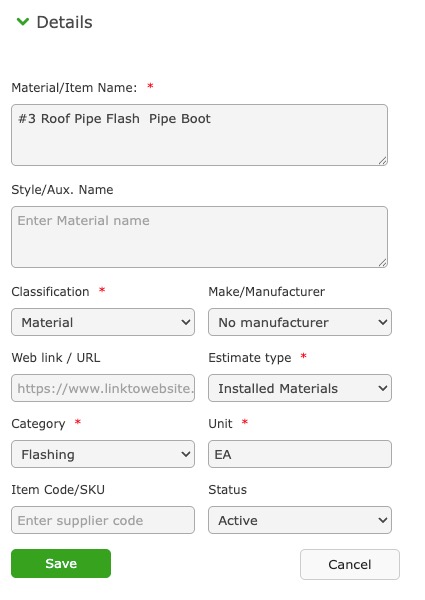Click the Classification dropdown arrow
Image resolution: width=425 pixels, height=600 pixels.
186,322
